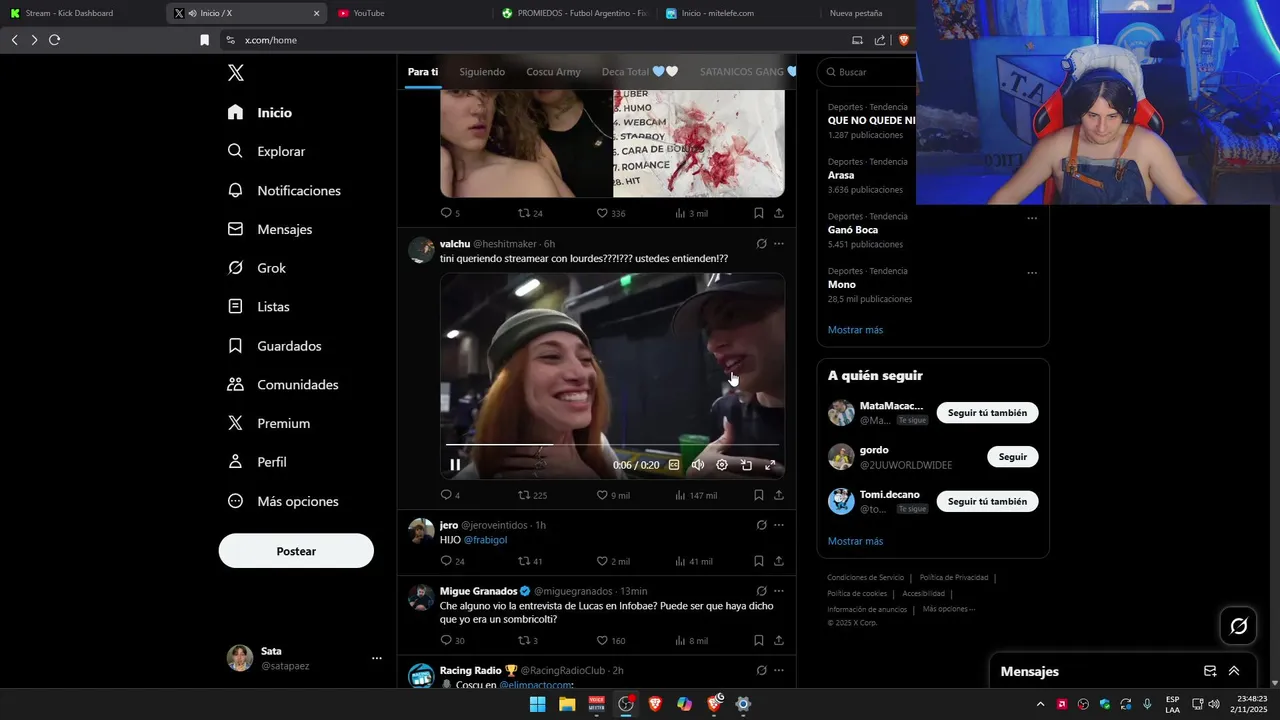Reload the page in browser toolbar

pos(54,40)
